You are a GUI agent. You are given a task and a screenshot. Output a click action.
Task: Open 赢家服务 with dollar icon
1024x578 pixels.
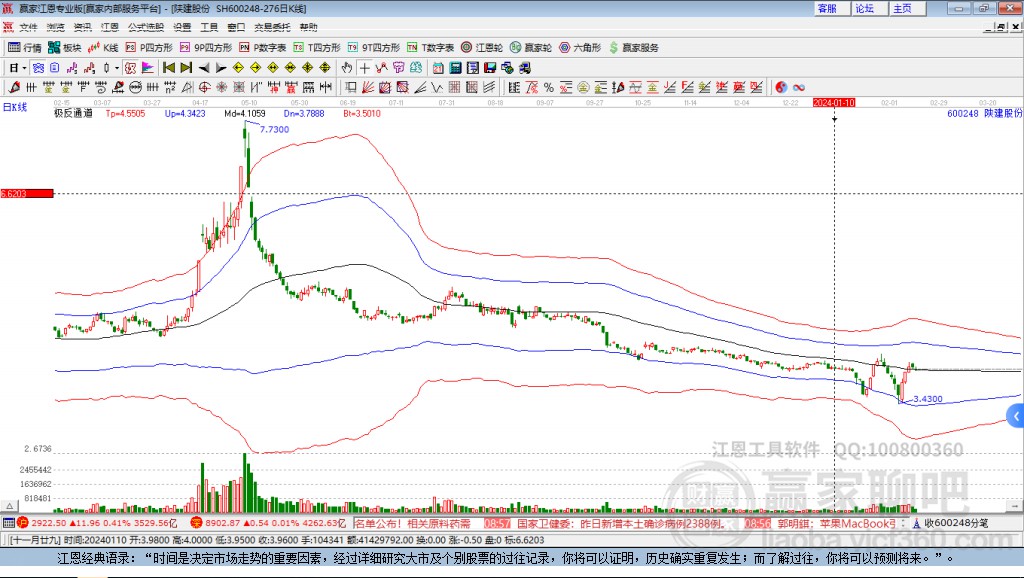click(633, 48)
